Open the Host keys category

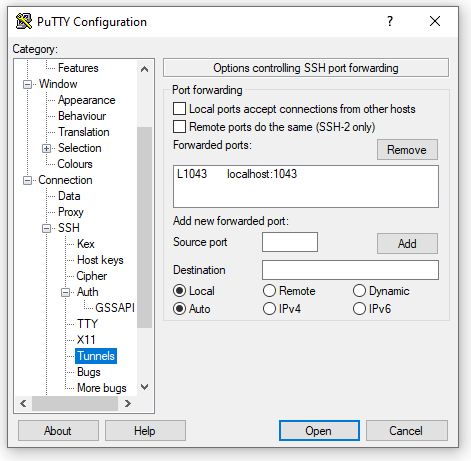click(x=100, y=260)
